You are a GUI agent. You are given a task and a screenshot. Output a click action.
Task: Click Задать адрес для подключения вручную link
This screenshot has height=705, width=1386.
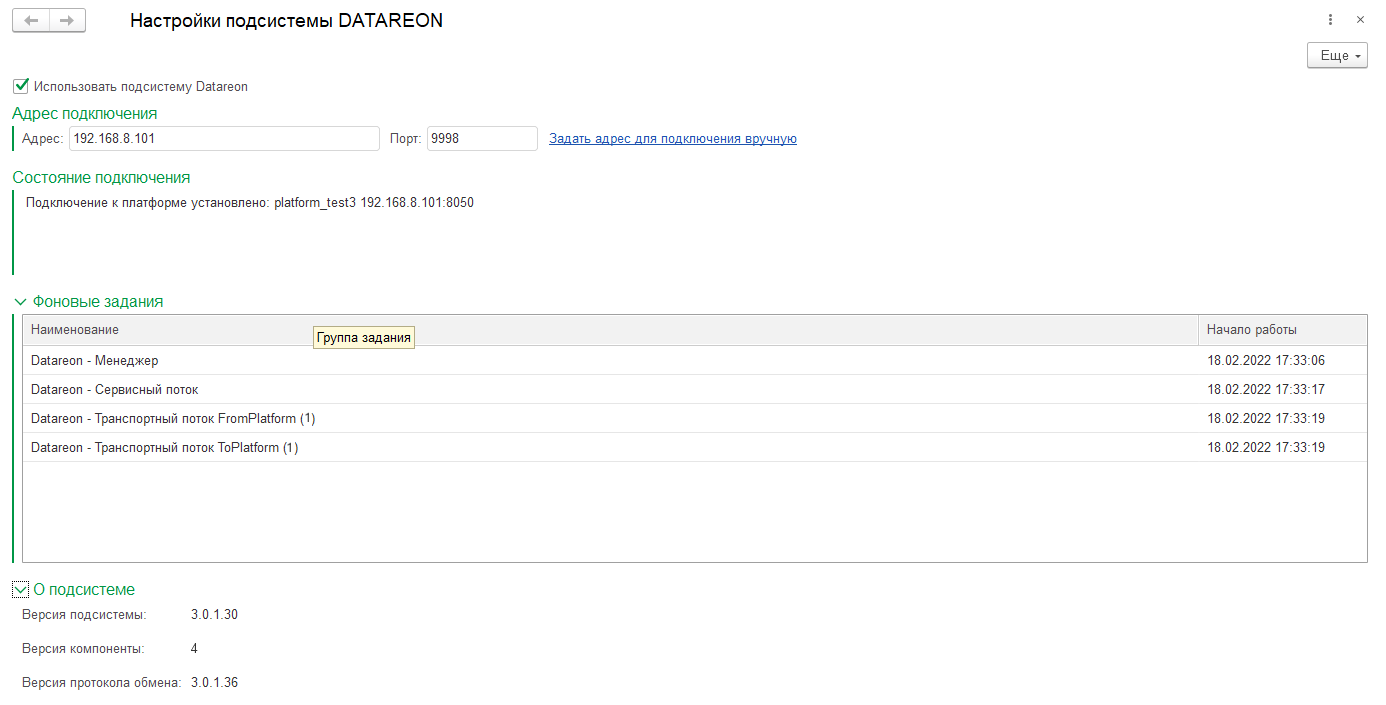672,139
